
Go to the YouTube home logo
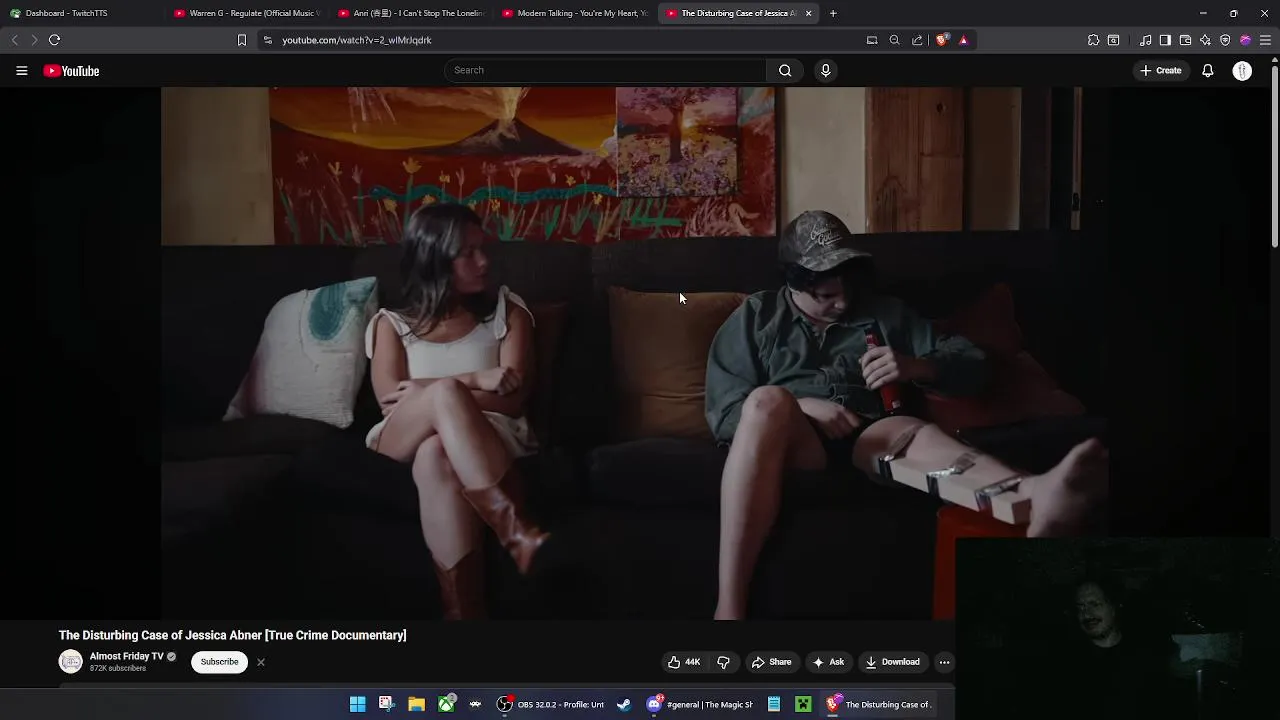click(71, 71)
